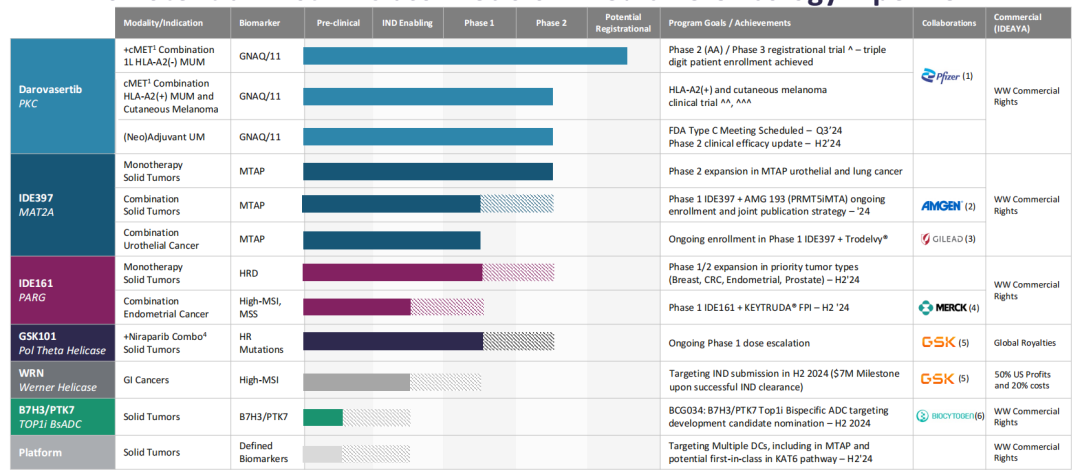1080x475 pixels.
Task: Click the Potential Registrational column header
Action: [x=622, y=22]
